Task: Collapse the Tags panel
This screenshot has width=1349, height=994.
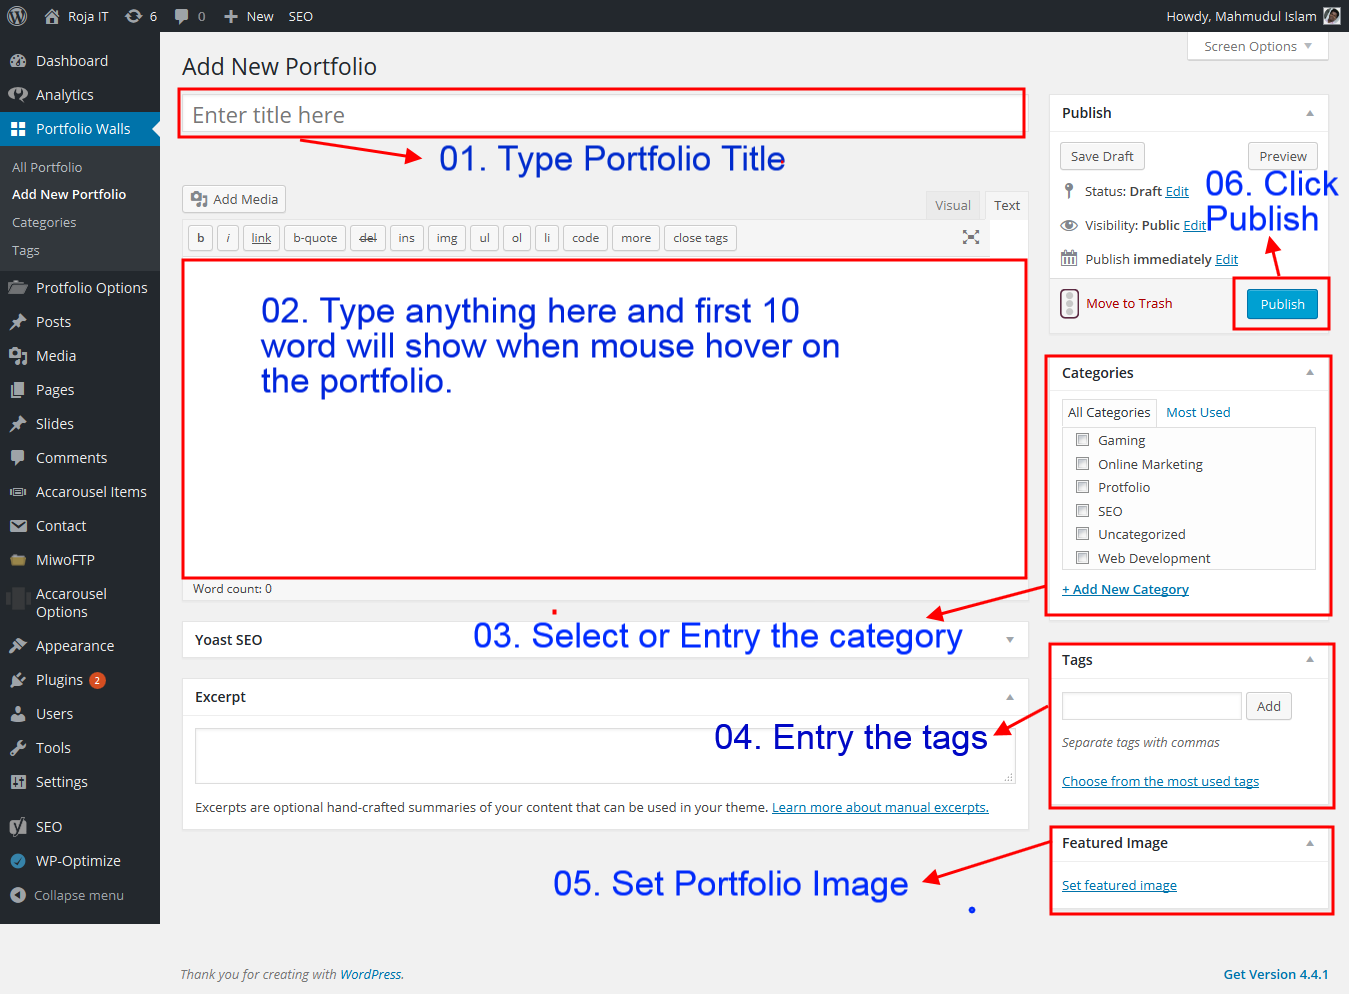Action: [x=1310, y=660]
